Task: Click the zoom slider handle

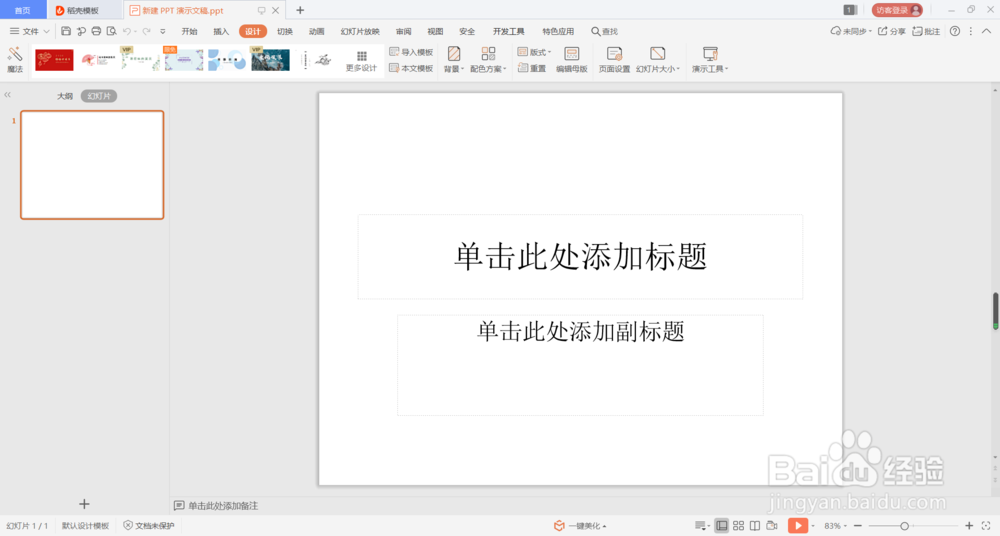Action: point(904,526)
